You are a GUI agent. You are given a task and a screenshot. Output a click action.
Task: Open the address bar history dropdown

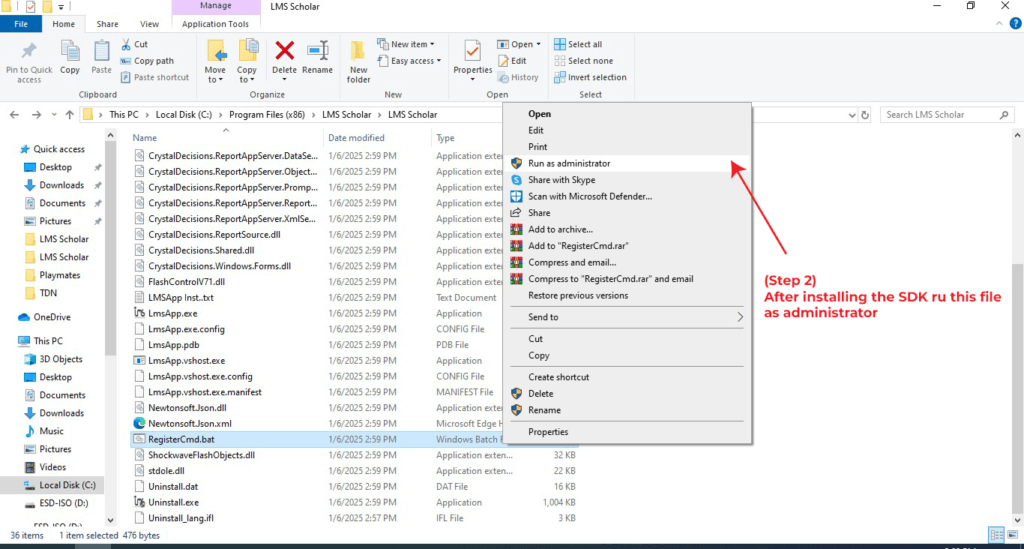852,115
